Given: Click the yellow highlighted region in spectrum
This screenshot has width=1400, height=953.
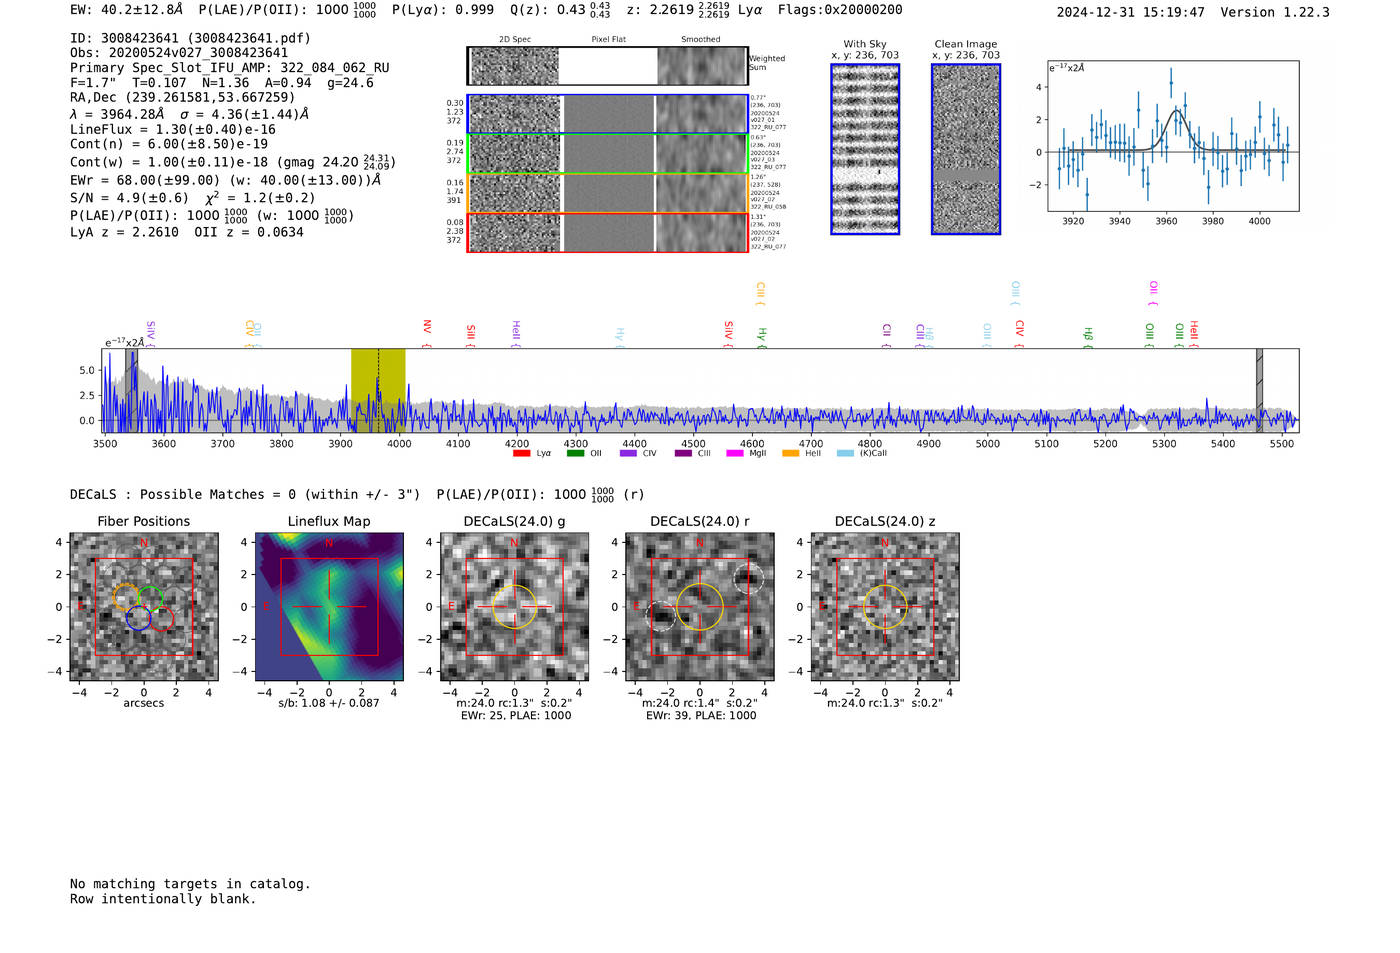Looking at the screenshot, I should click(378, 390).
